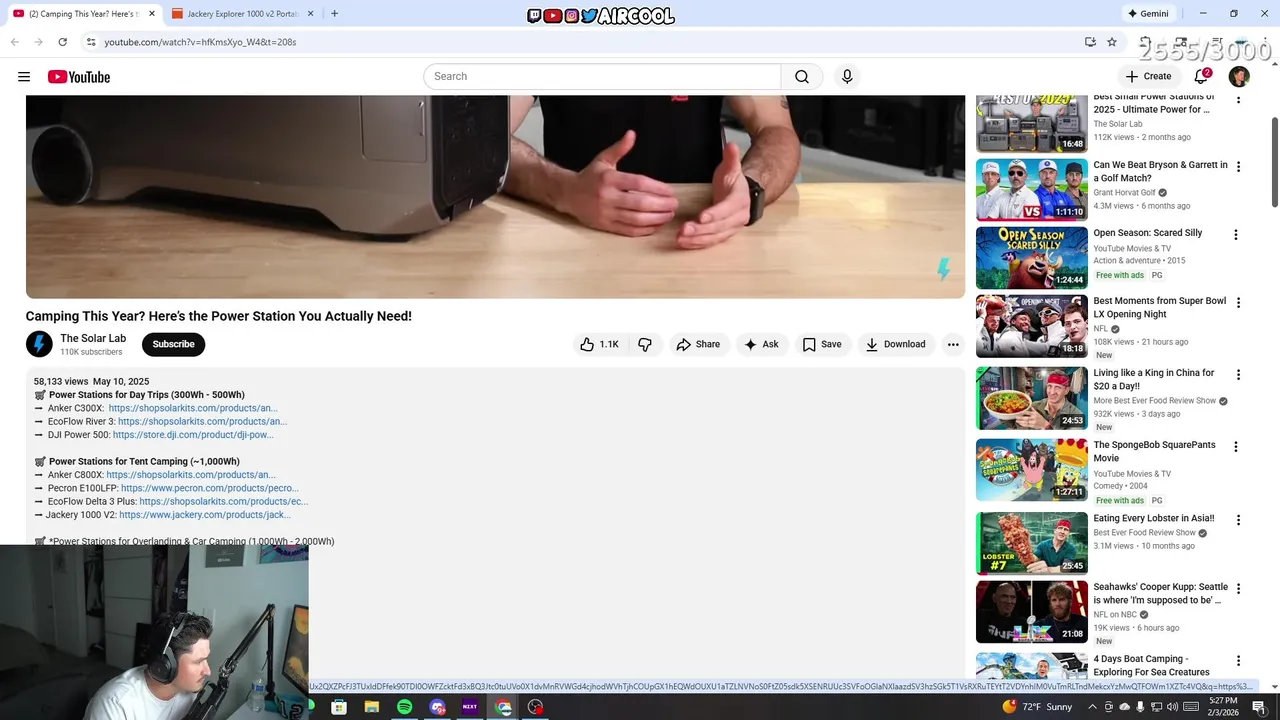Image resolution: width=1280 pixels, height=720 pixels.
Task: Save the video to a playlist
Action: (x=821, y=344)
